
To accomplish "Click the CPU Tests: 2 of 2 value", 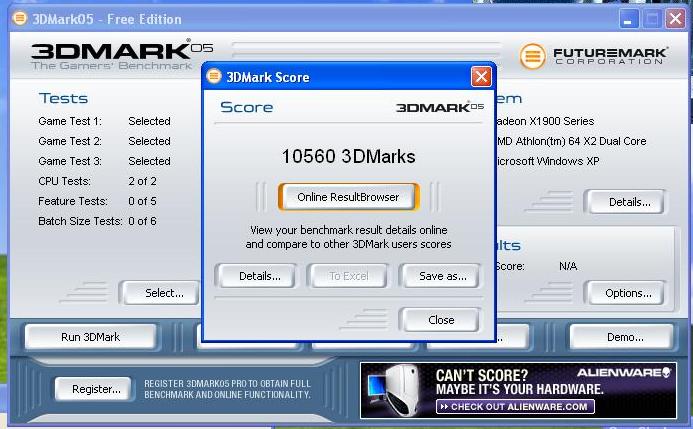I will [142, 181].
